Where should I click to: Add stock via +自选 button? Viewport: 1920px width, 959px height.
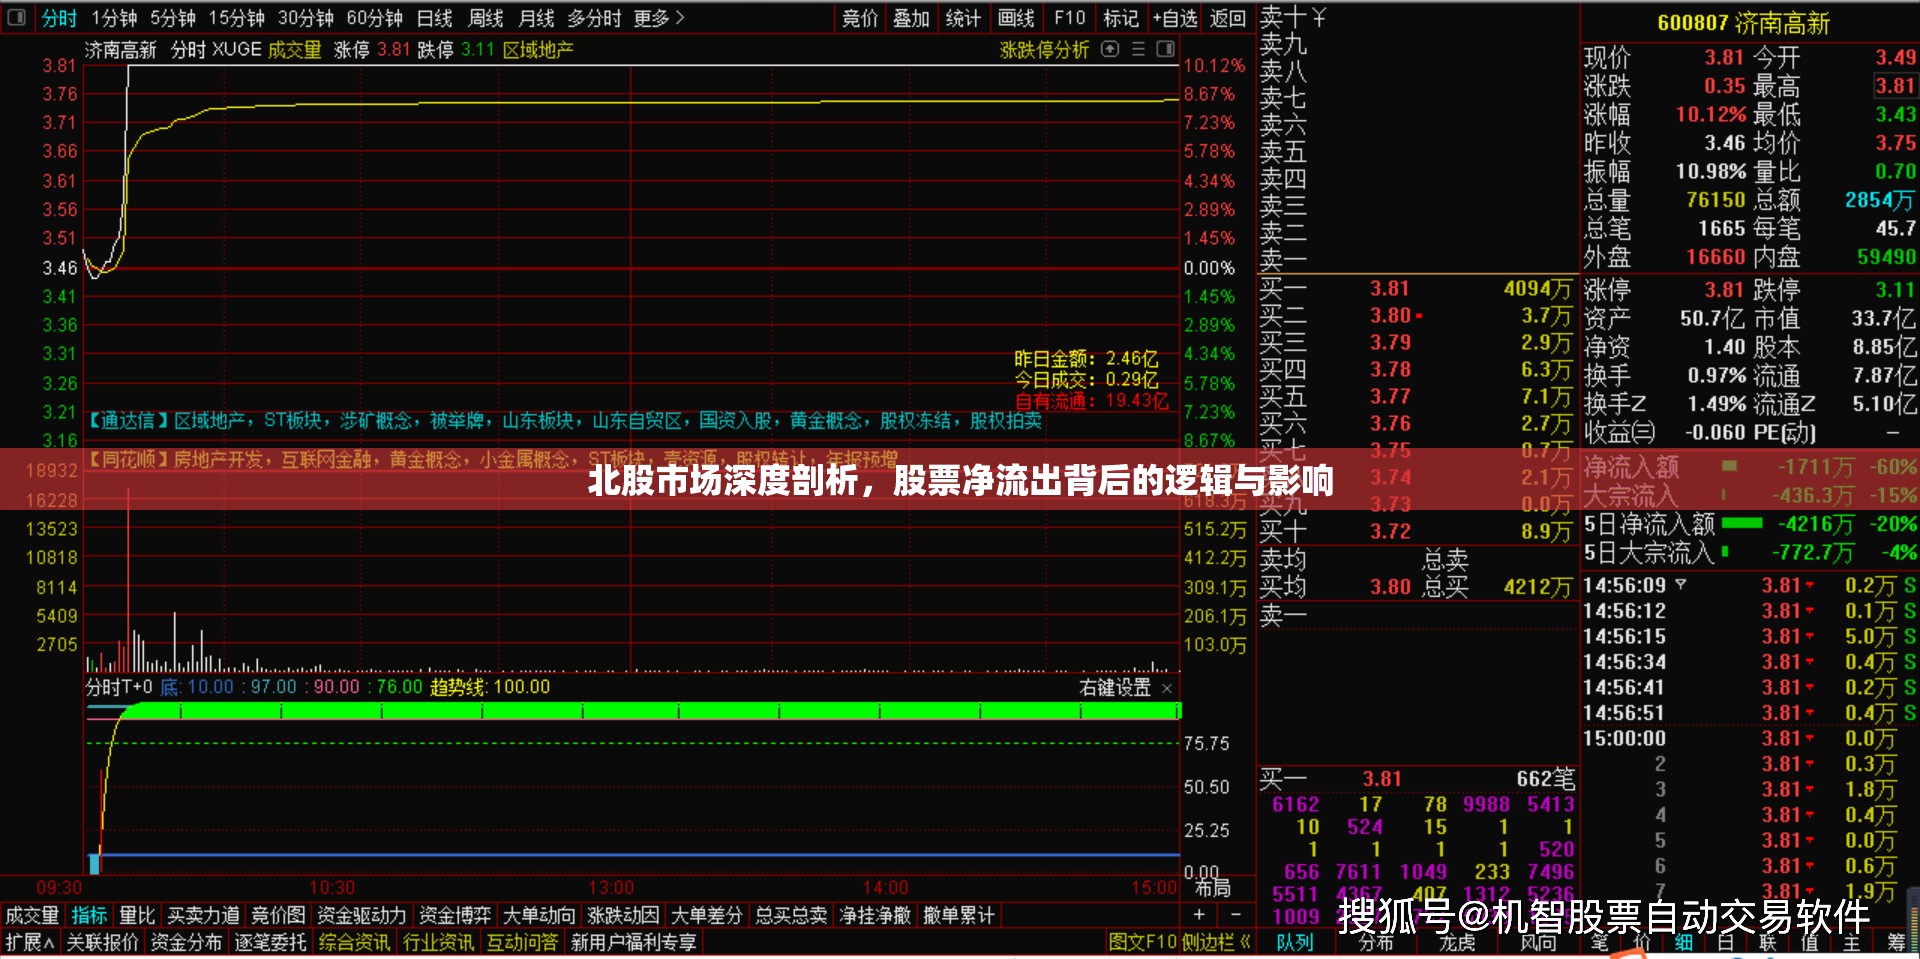[1175, 18]
